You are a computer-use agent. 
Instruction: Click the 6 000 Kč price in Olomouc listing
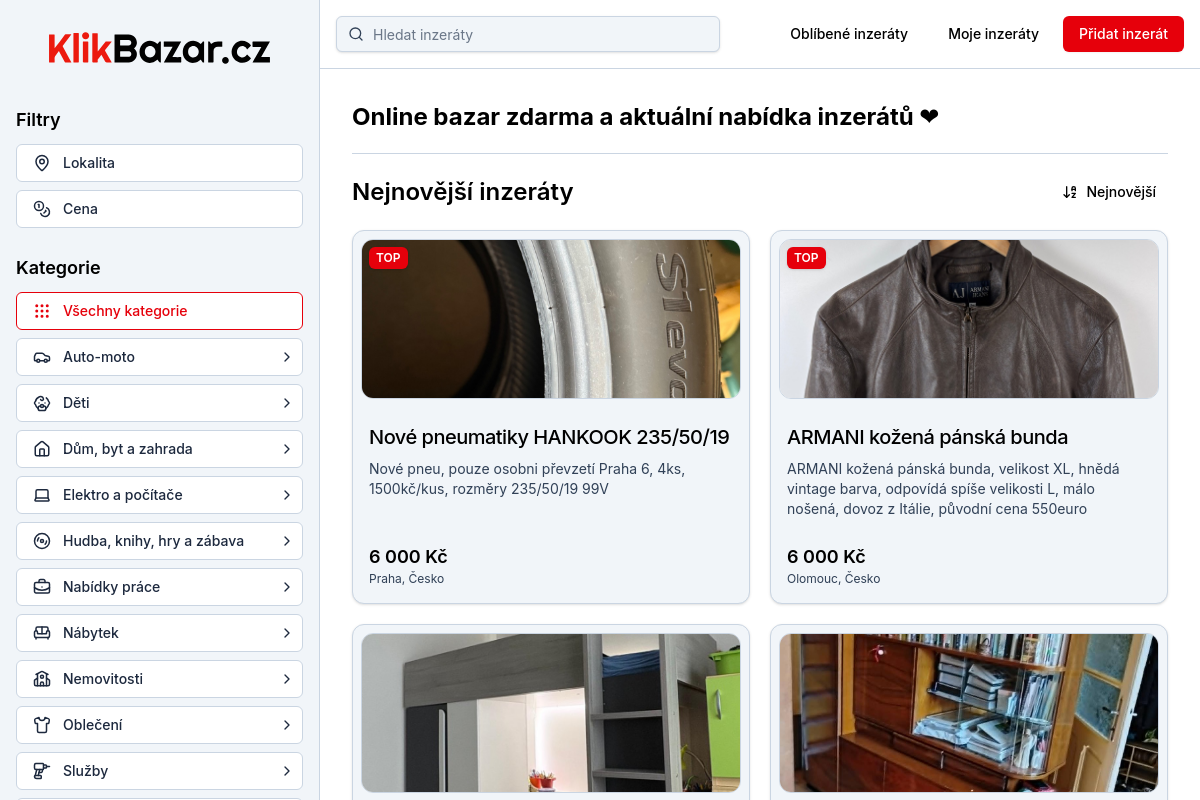(826, 557)
